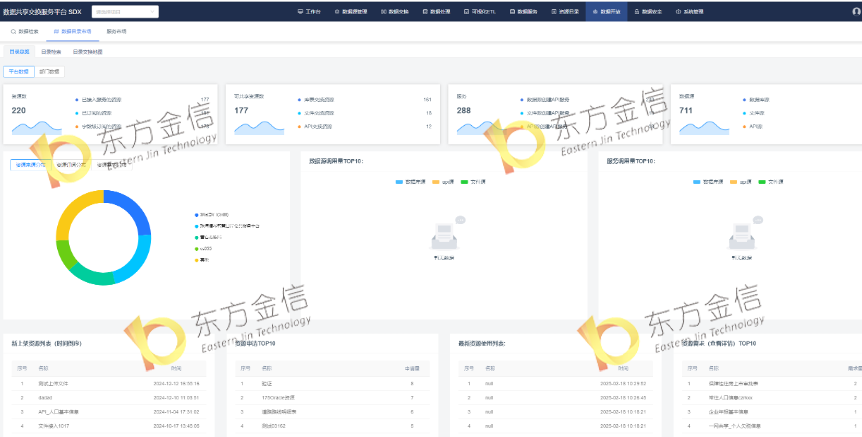
Task: Open the third sub-tab, right of 数据共享
Action: (x=117, y=32)
